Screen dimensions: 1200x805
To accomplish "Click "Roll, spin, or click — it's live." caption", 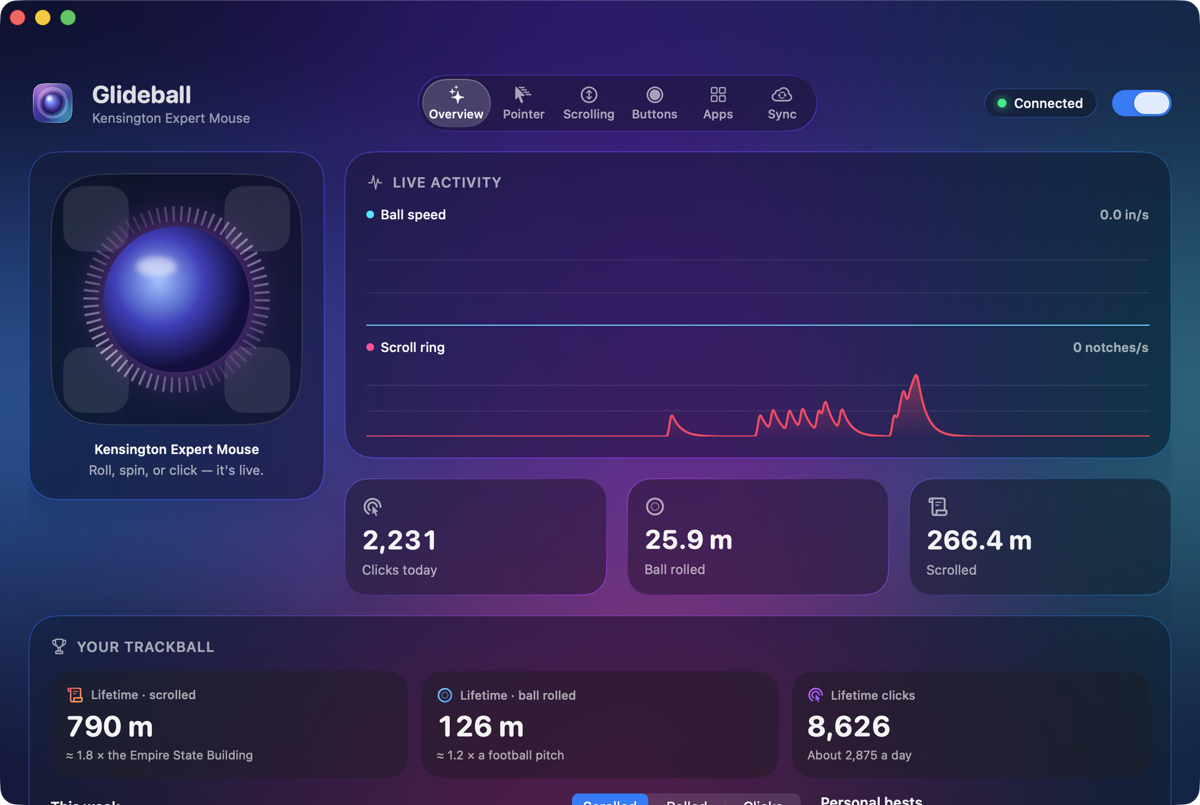I will tap(176, 470).
